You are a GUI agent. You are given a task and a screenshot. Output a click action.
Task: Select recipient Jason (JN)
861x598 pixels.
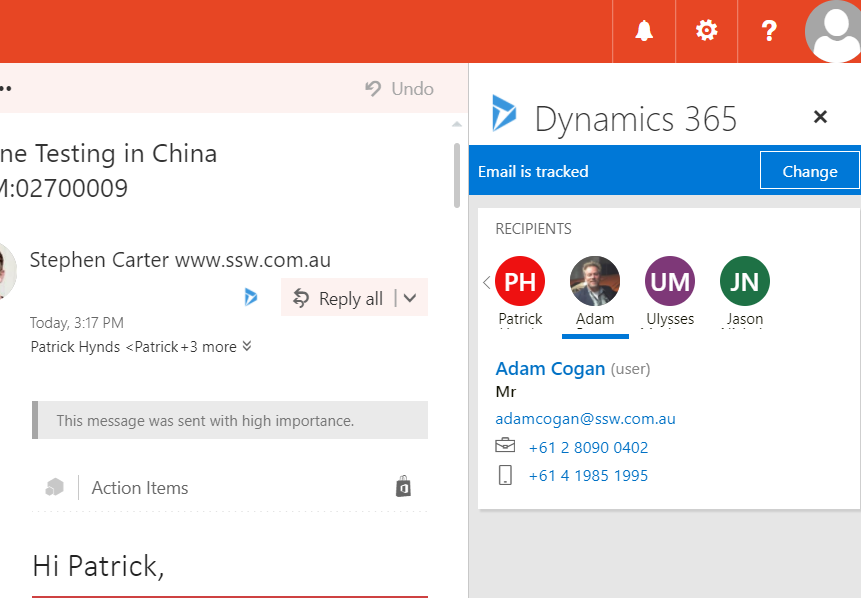pos(744,282)
